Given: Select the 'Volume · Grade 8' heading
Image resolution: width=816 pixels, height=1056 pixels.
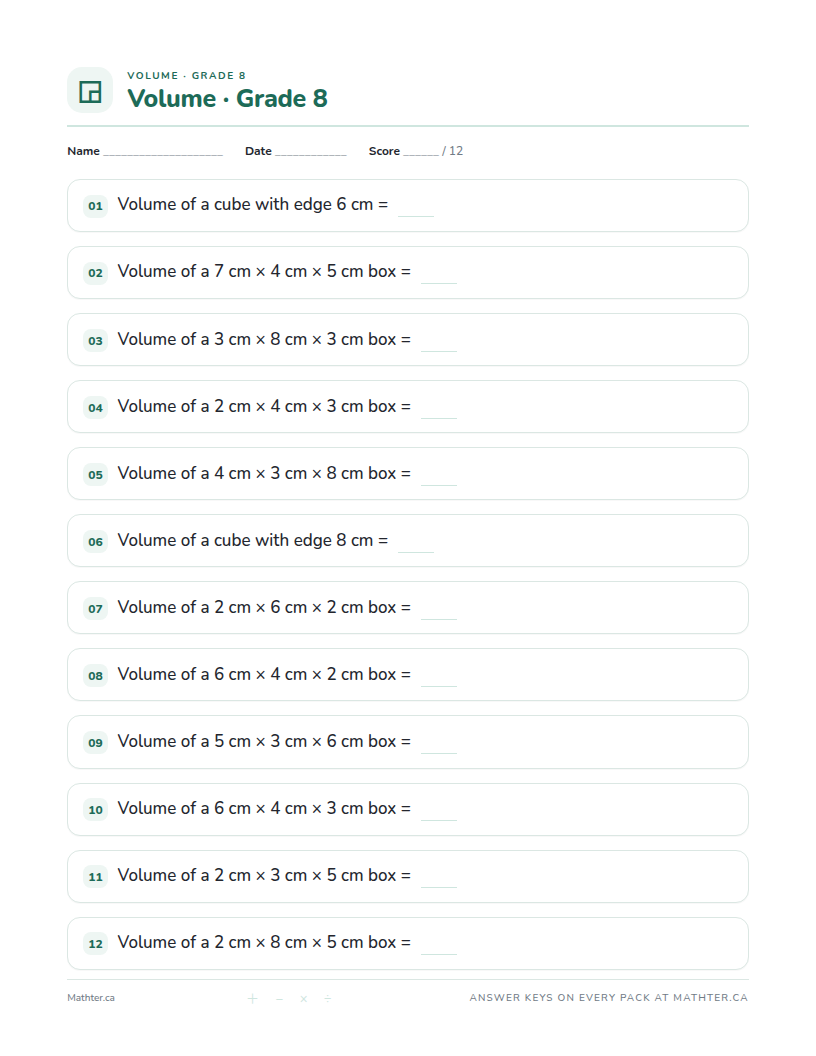Looking at the screenshot, I should click(x=228, y=98).
